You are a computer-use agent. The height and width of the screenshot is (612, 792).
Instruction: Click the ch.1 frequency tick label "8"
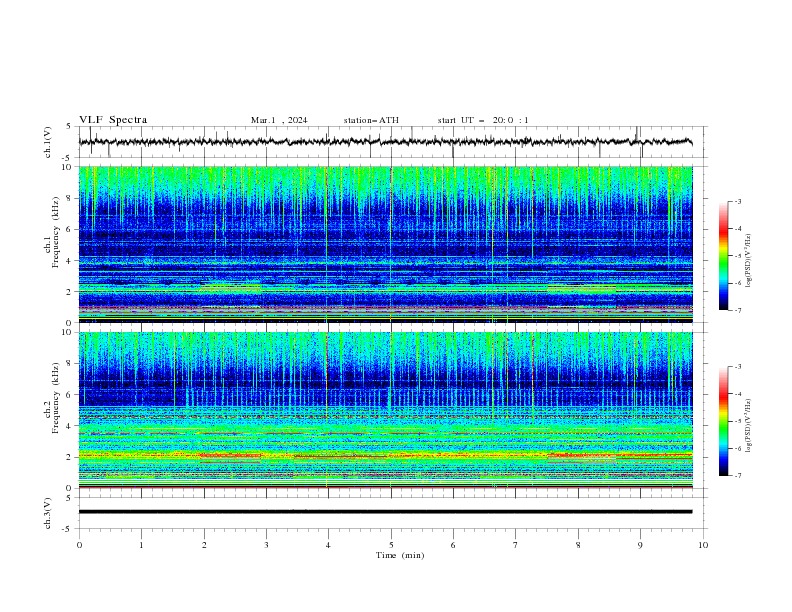[70, 198]
